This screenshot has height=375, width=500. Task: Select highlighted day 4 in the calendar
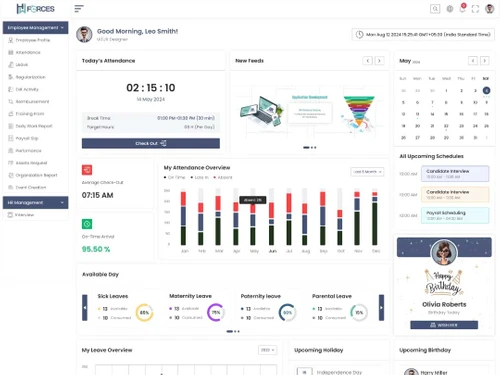click(486, 90)
